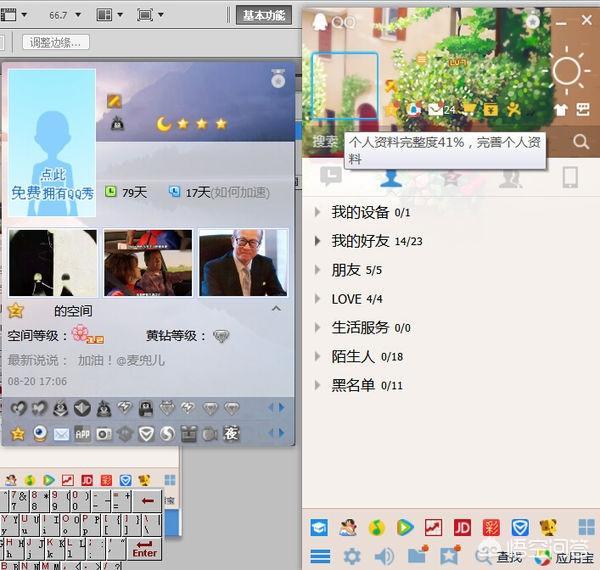Open the sound settings speaker icon

384,556
